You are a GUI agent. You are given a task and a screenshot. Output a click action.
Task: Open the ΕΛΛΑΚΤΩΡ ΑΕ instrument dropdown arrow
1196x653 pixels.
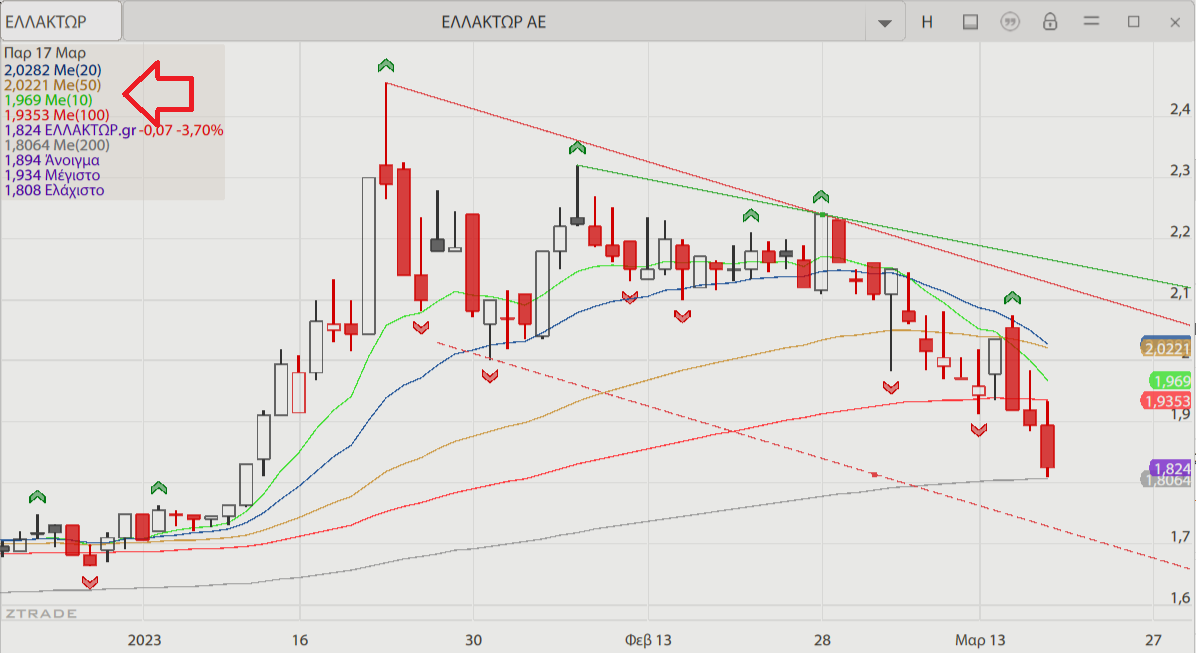[885, 22]
